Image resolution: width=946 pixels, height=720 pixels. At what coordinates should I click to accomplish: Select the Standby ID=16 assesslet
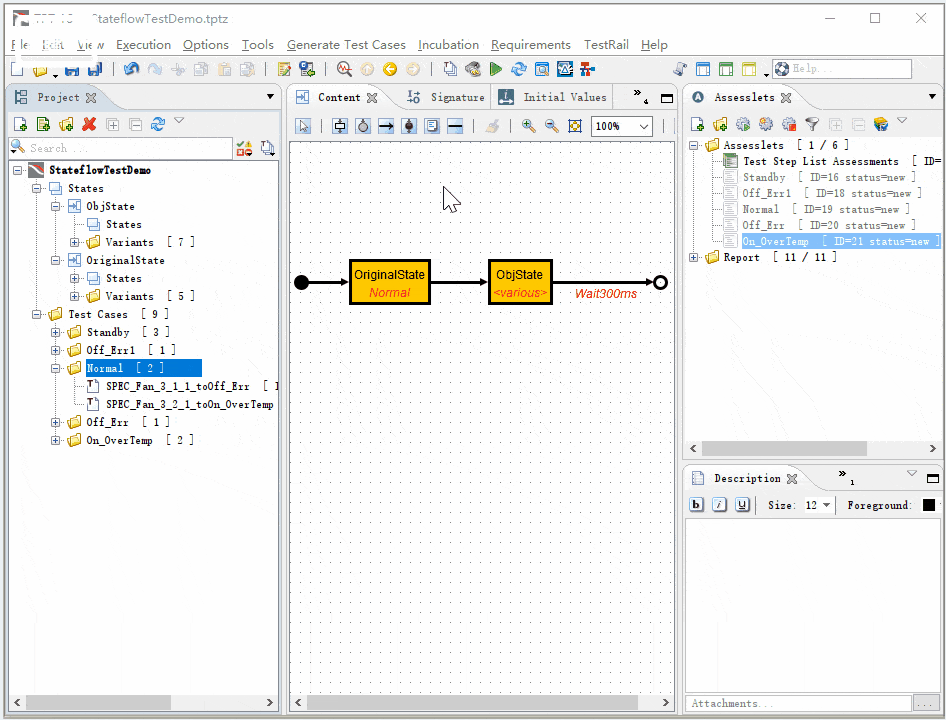click(x=829, y=177)
